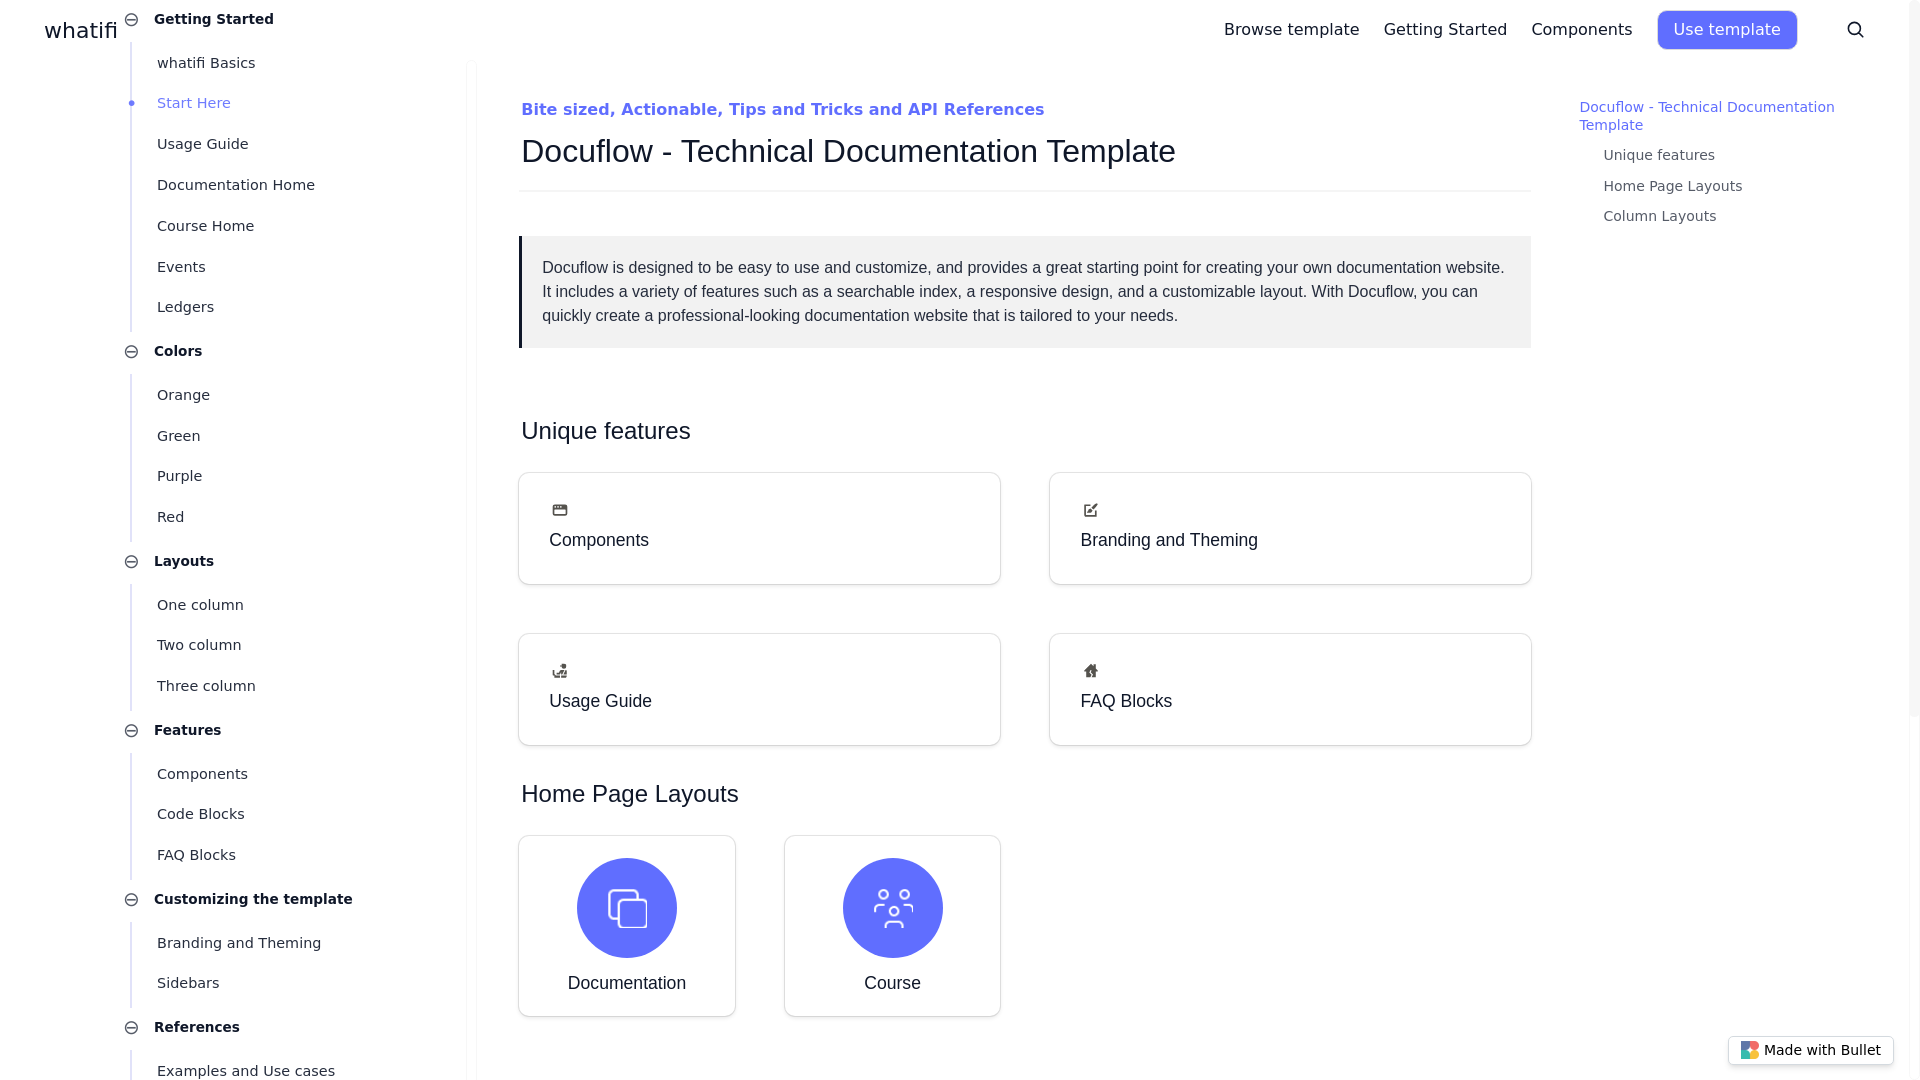
Task: Open Components under Features in sidebar
Action: coord(202,774)
